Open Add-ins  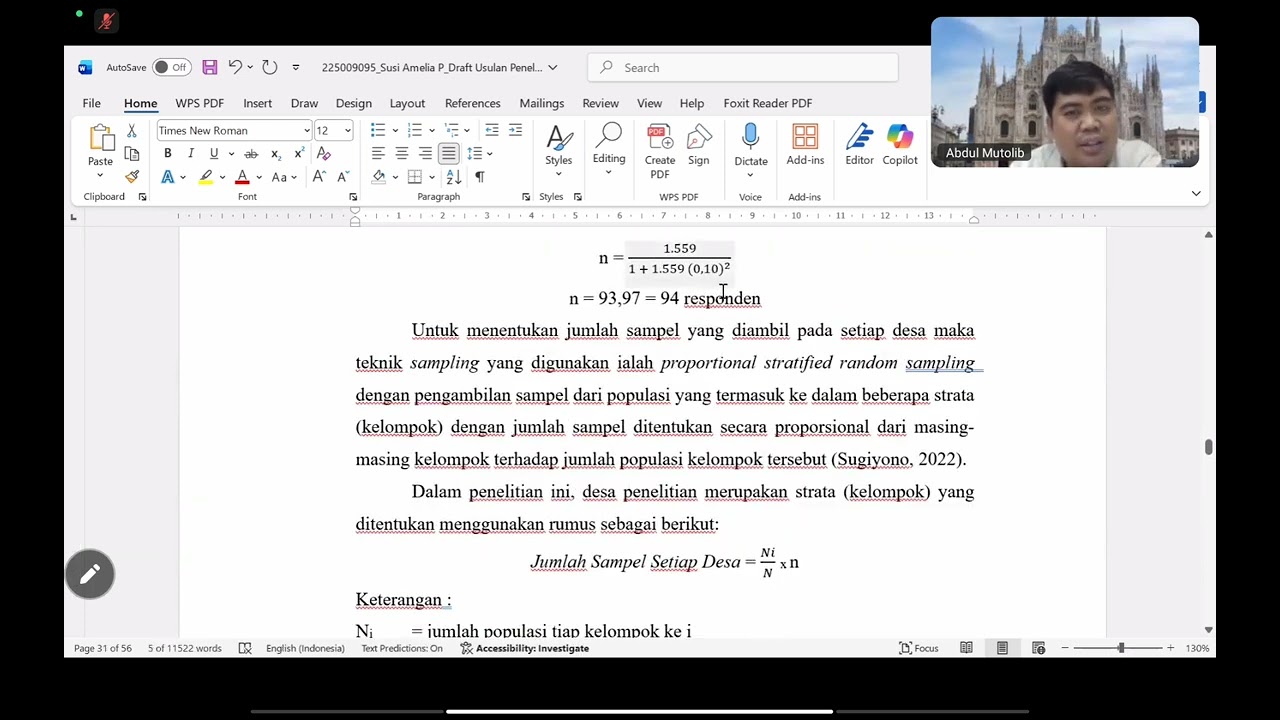805,146
